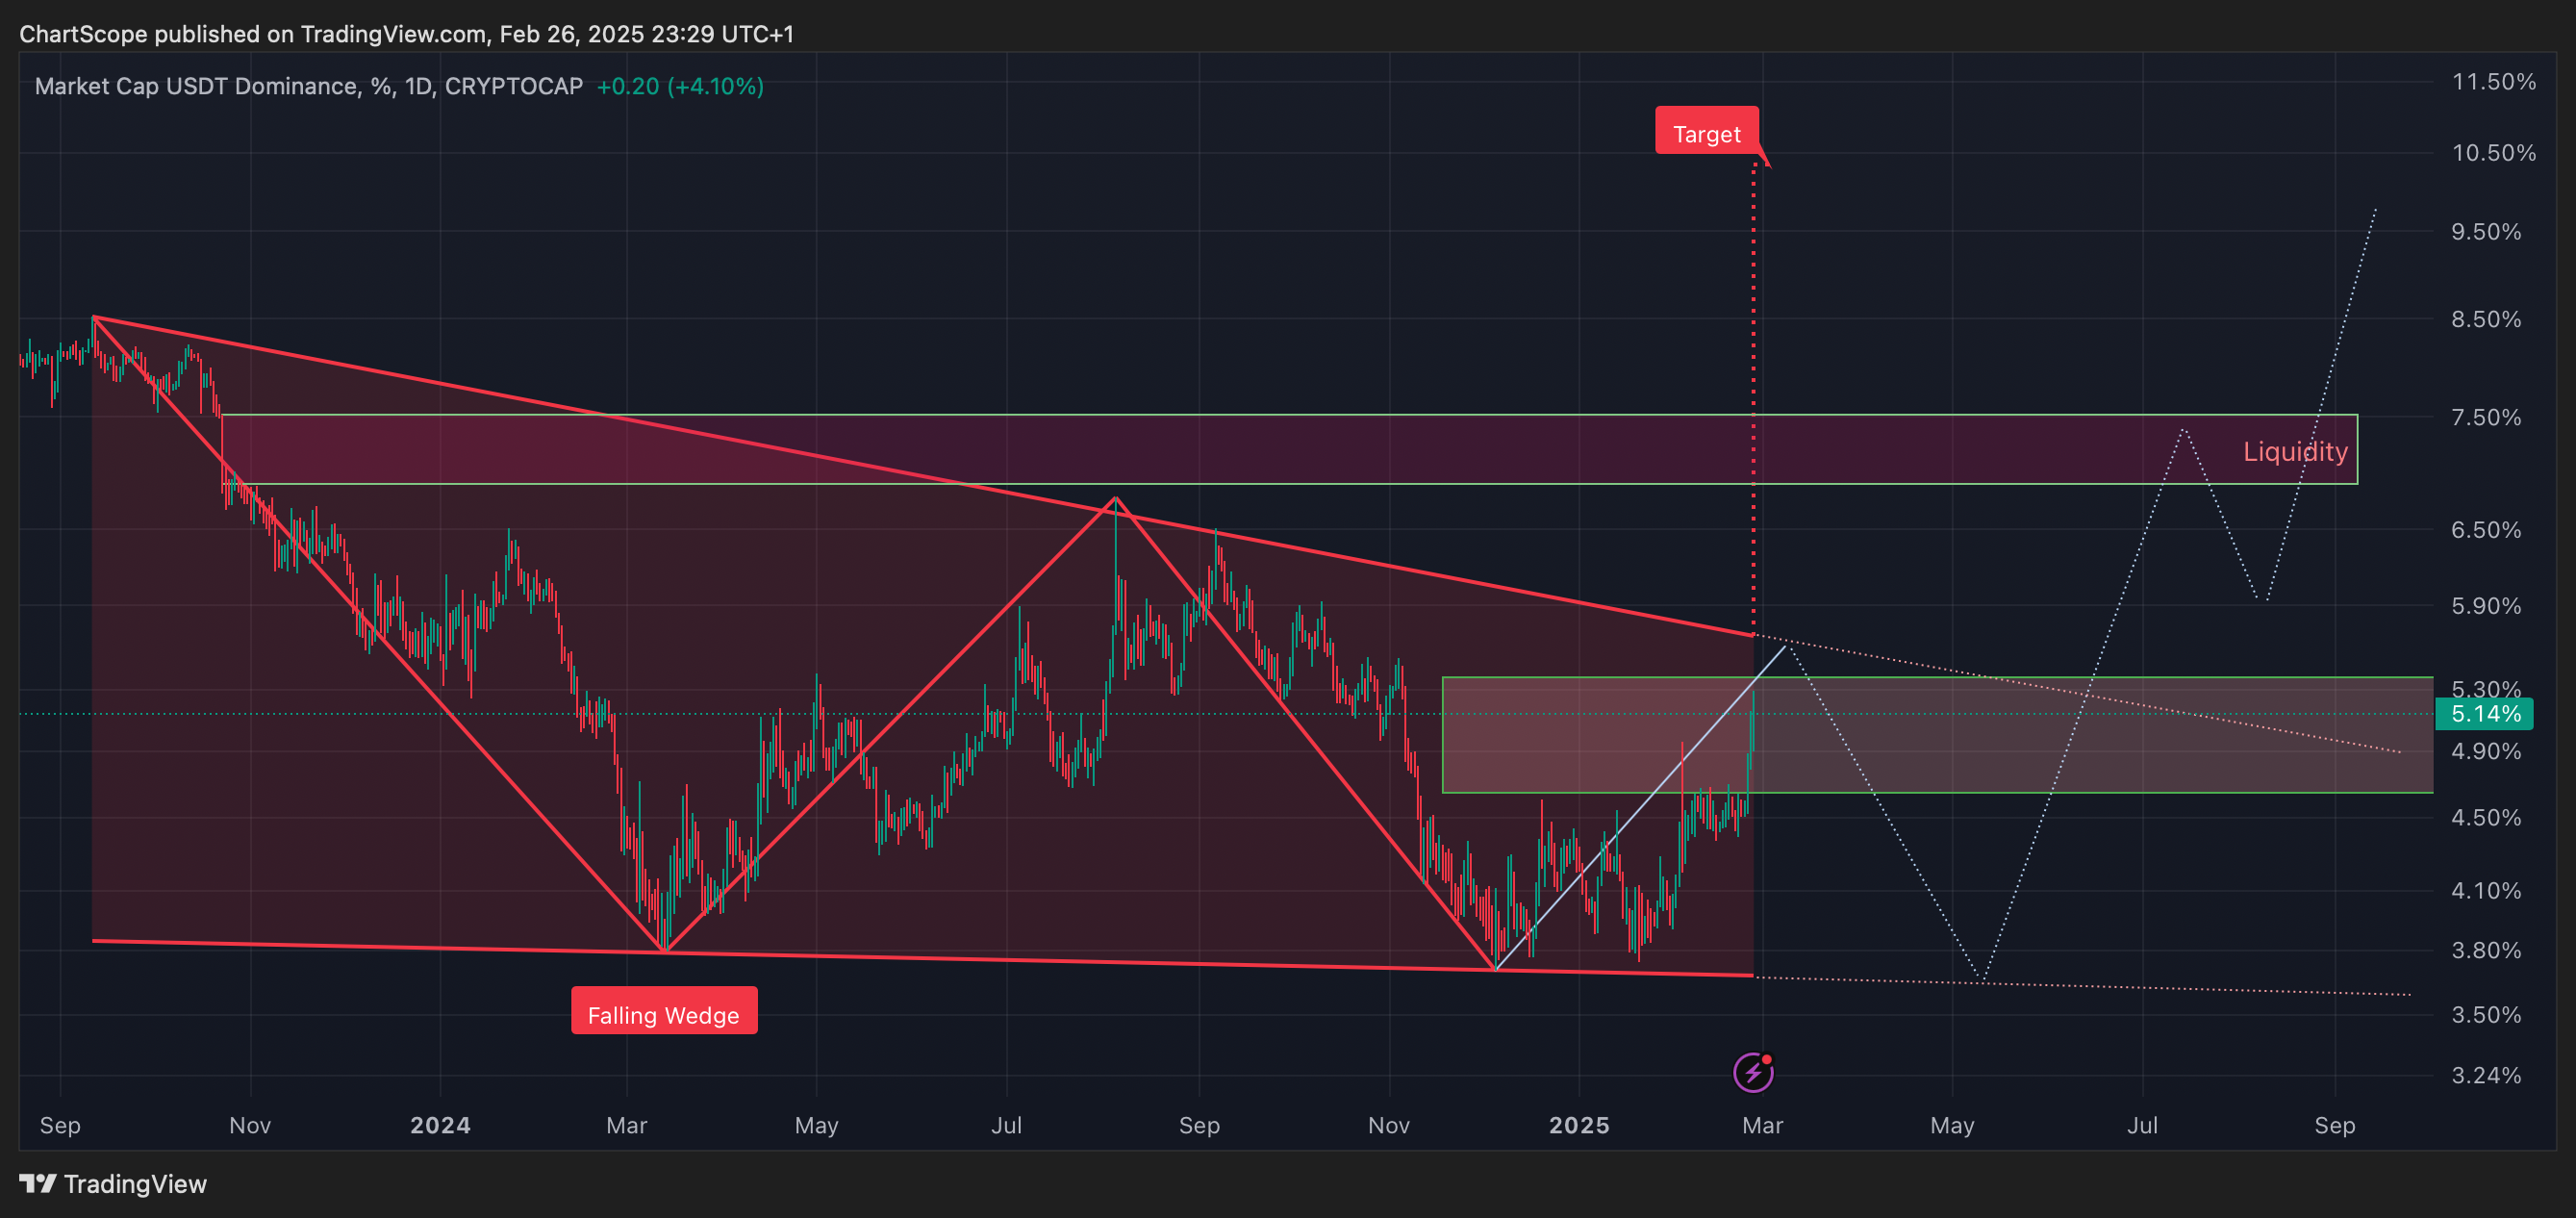This screenshot has width=2576, height=1218.
Task: Click the red Target callout label
Action: tap(1706, 134)
